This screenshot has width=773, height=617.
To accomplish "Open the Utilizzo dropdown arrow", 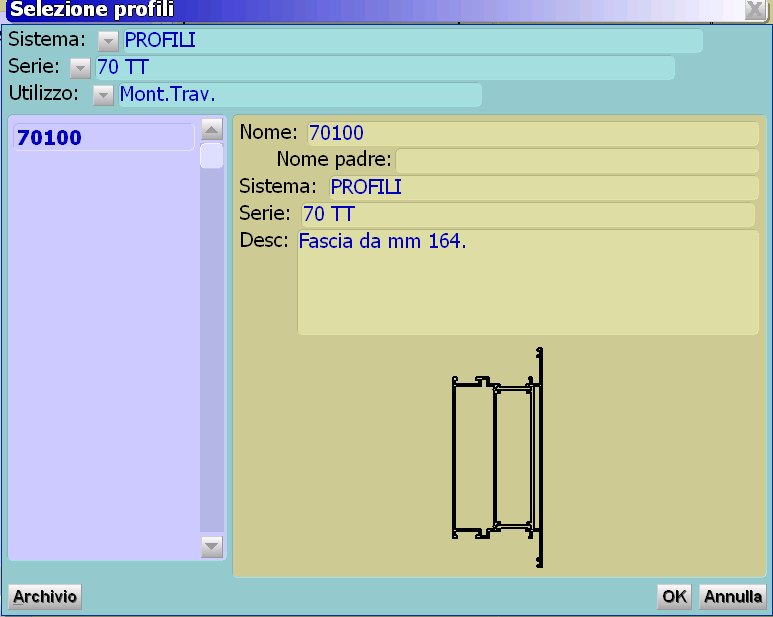I will [103, 96].
